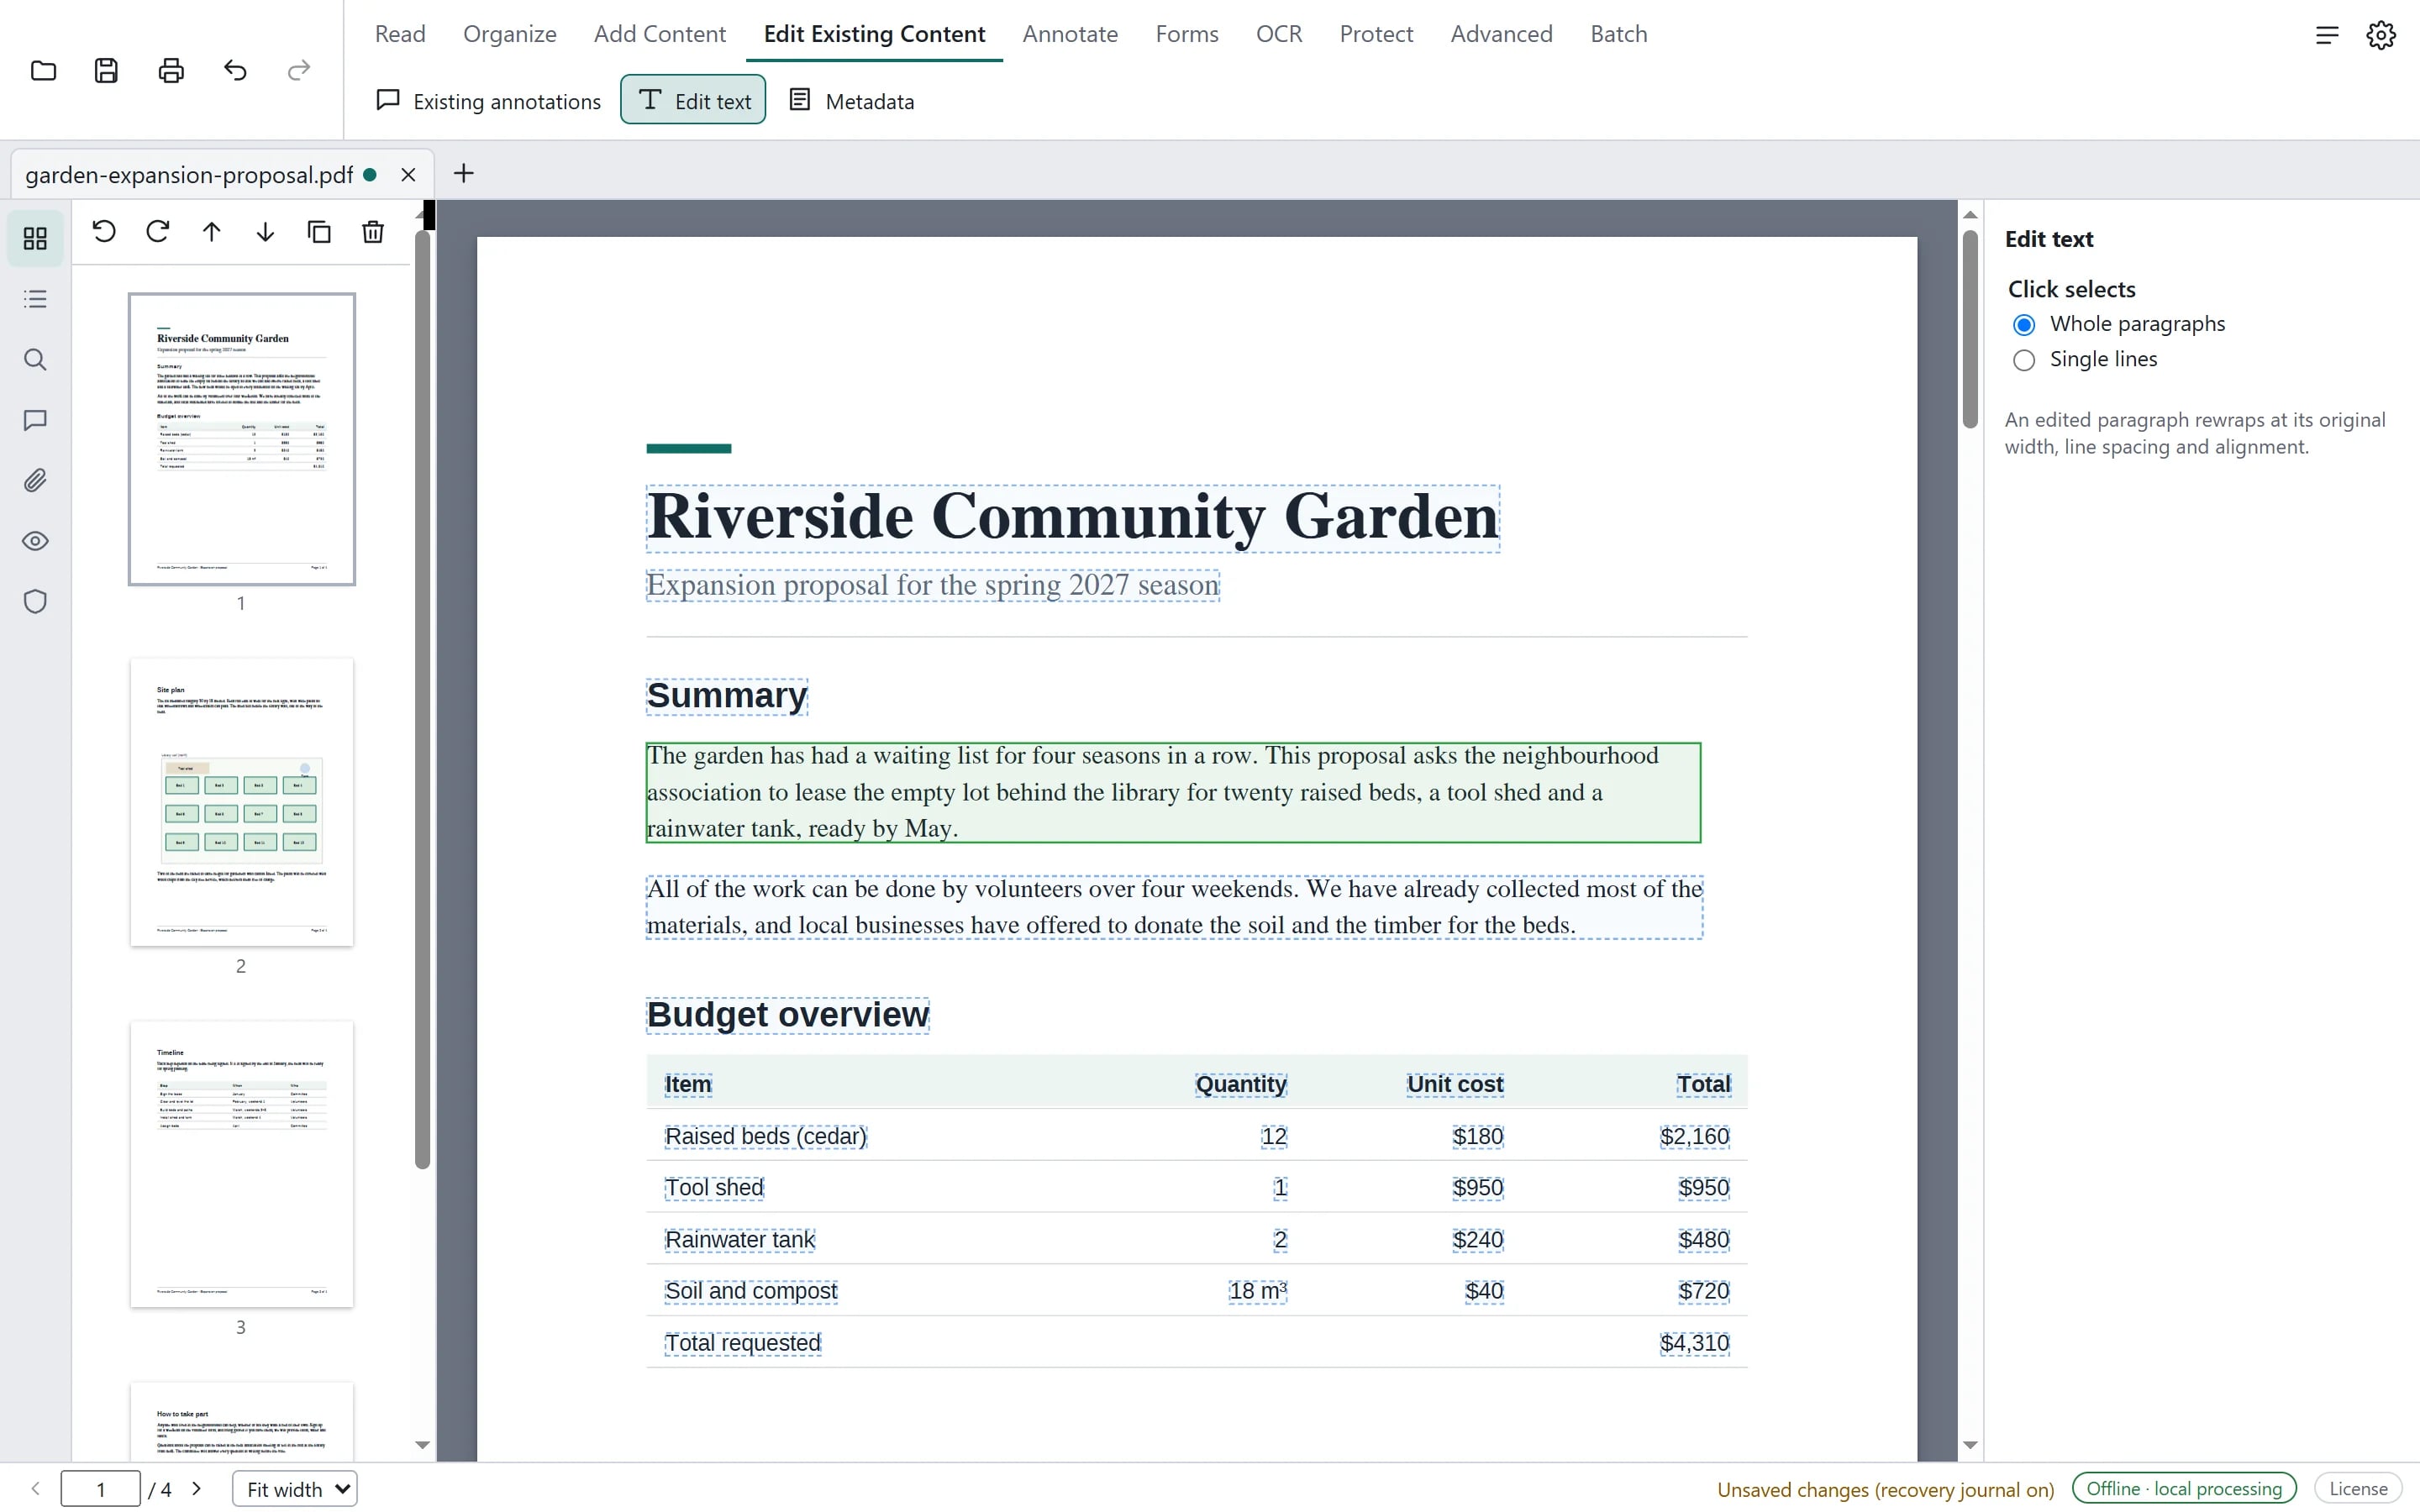Redo with the top toolbar arrow
This screenshot has width=2420, height=1512.
[299, 71]
